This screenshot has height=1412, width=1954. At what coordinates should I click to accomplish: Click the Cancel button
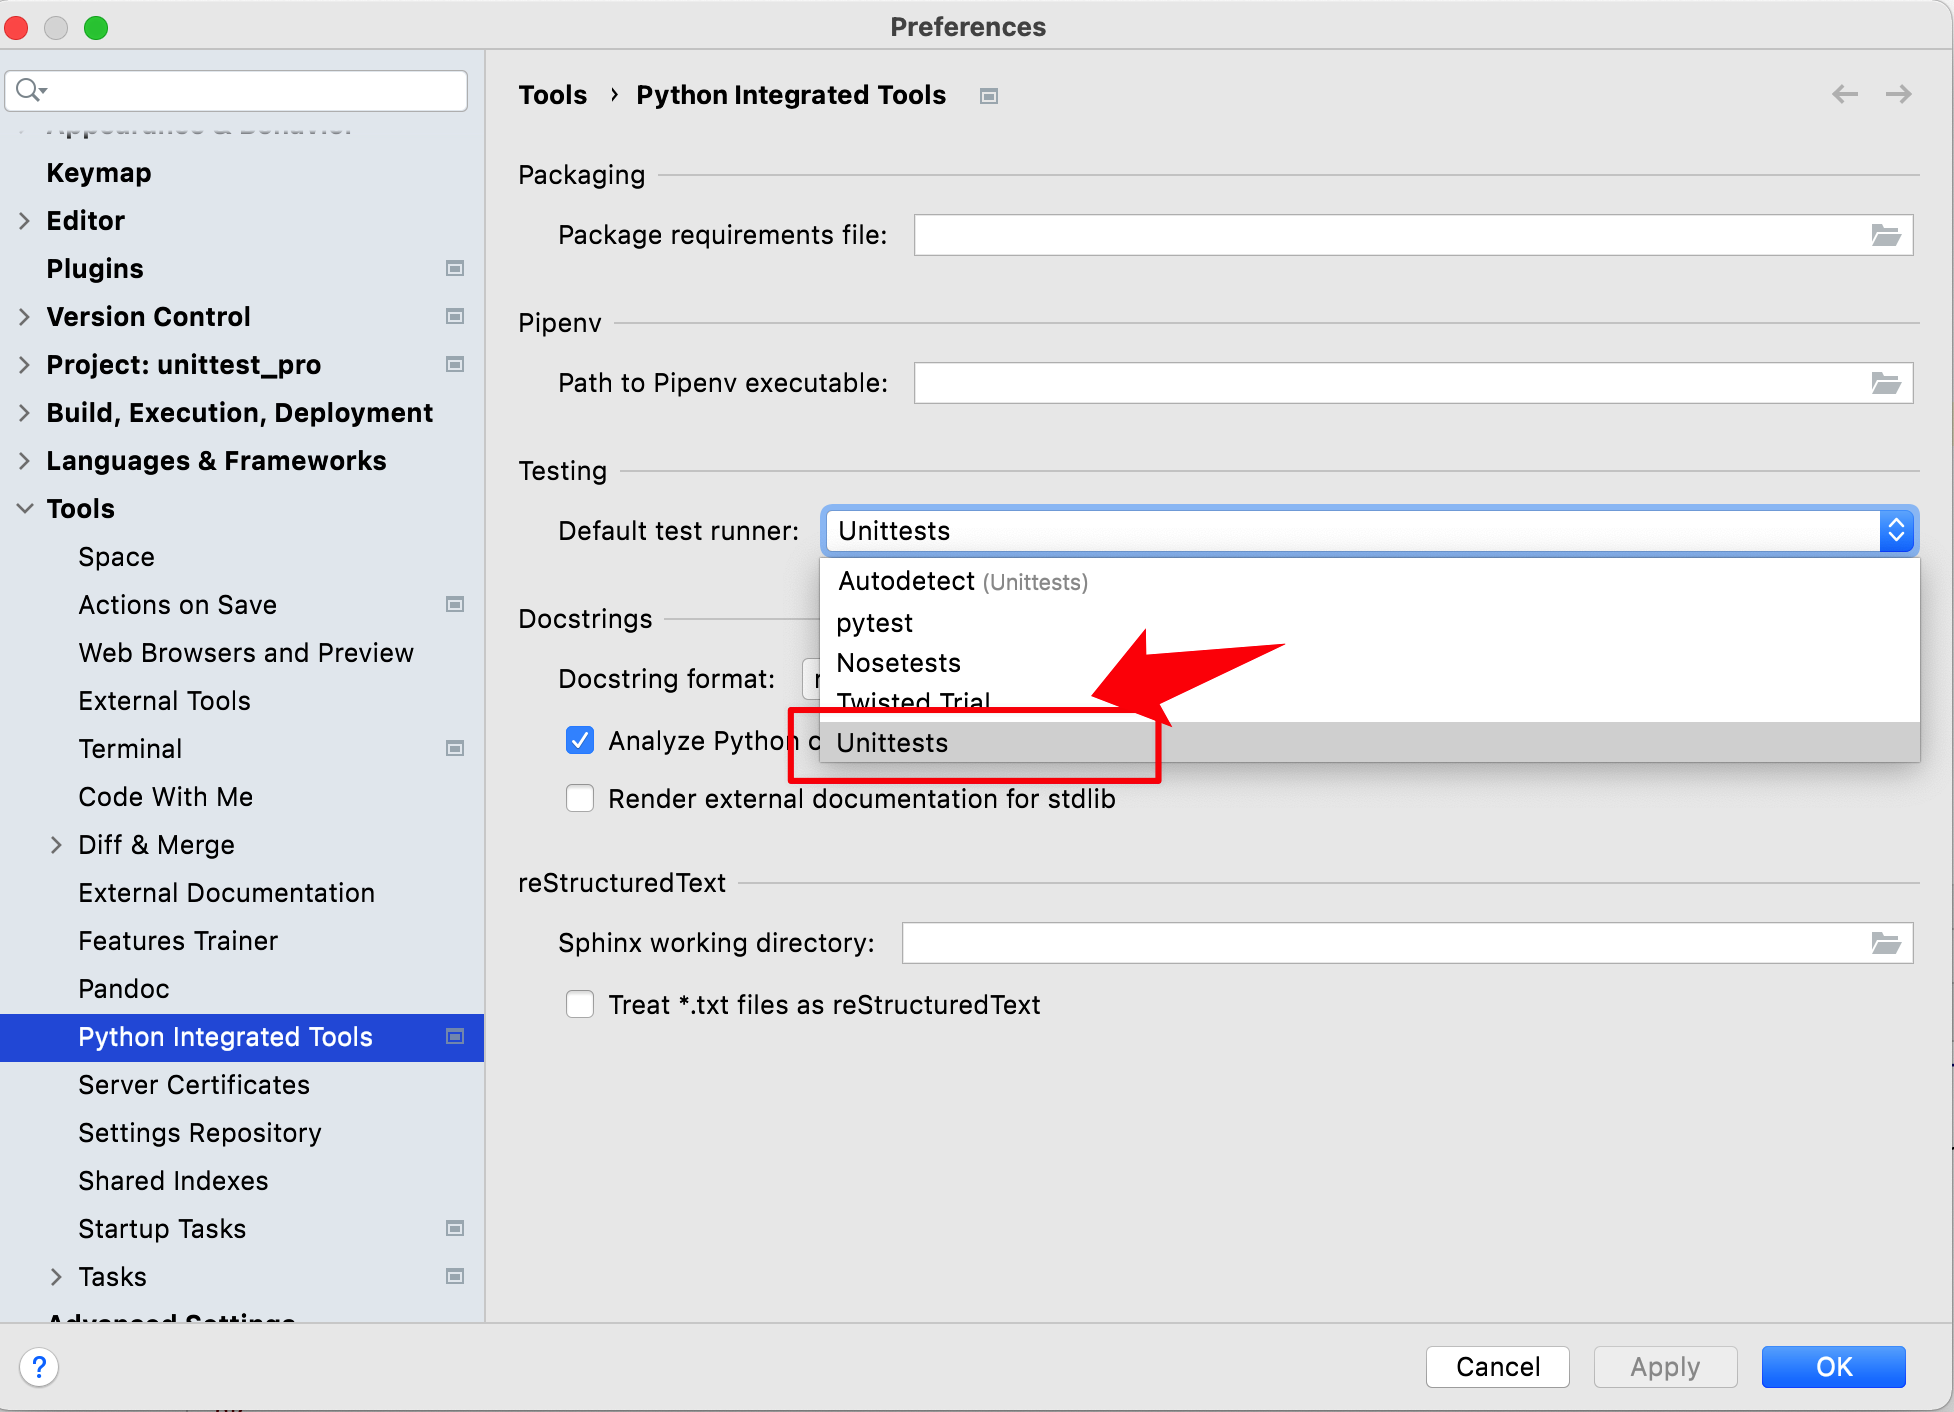coord(1497,1366)
